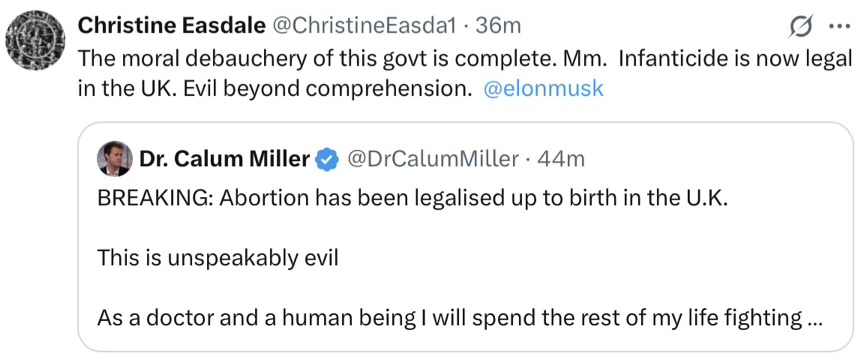Open Dr. Calum Miller's avatar photo
The width and height of the screenshot is (861, 363).
pyautogui.click(x=115, y=159)
